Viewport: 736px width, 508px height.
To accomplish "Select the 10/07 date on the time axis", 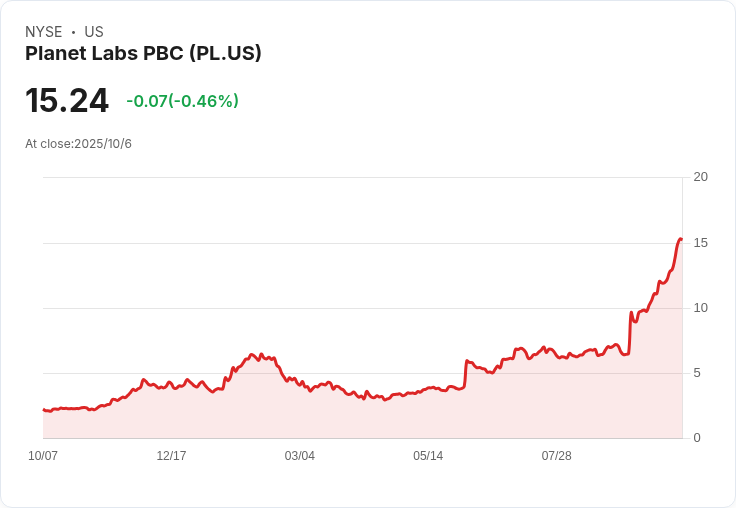I will coord(43,456).
